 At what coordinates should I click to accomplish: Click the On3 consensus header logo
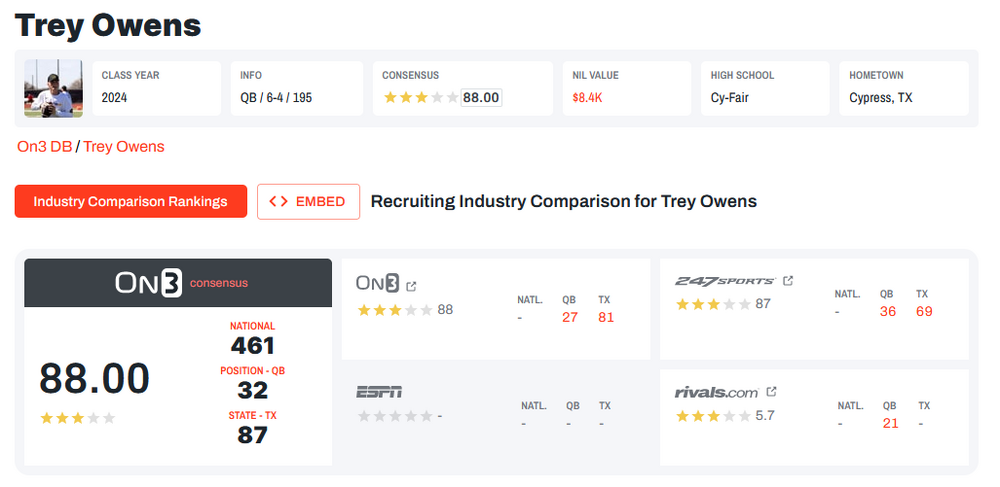pyautogui.click(x=148, y=283)
